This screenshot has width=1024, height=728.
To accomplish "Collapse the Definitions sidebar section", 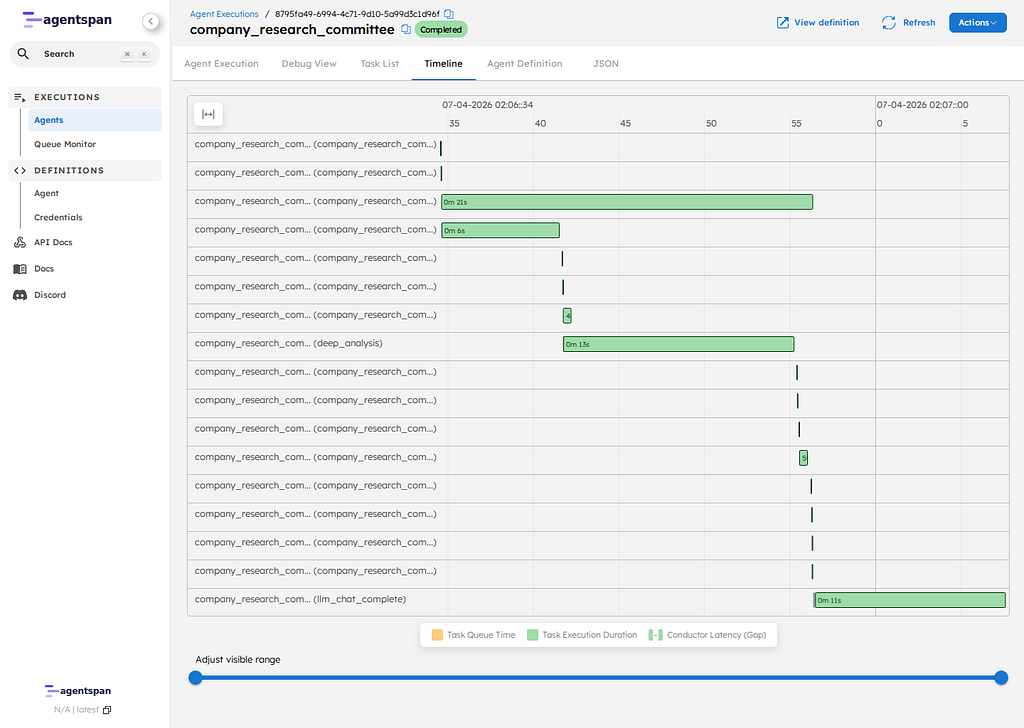I will (68, 170).
